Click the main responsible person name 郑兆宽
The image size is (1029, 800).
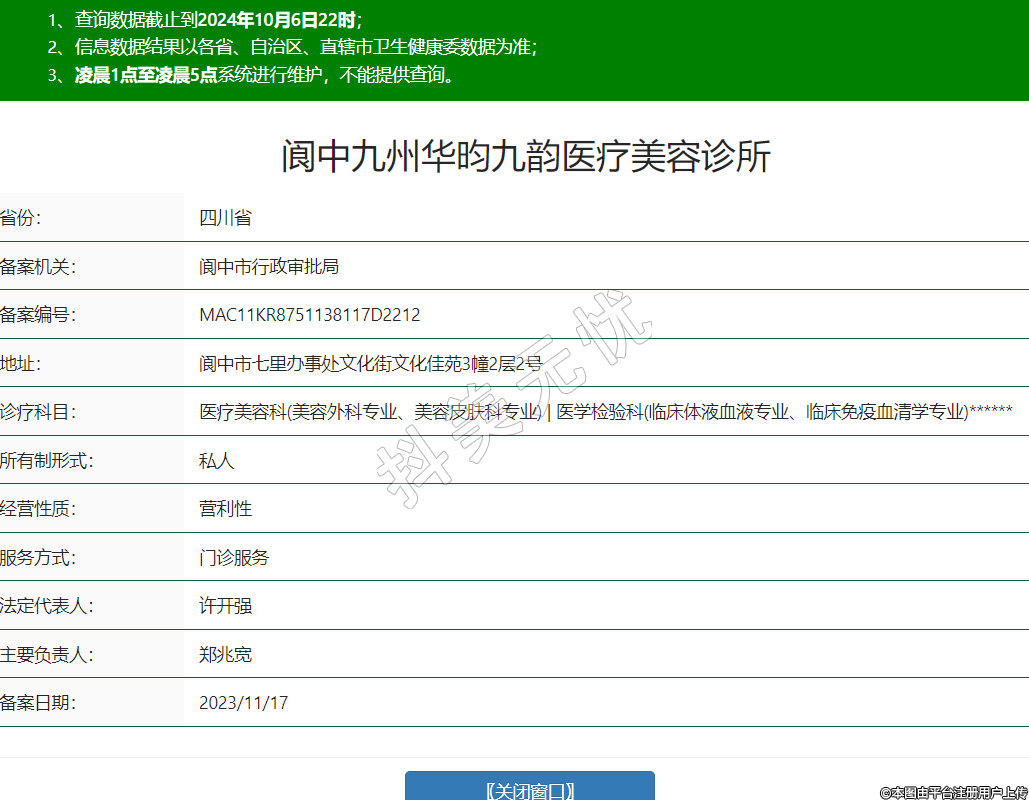coord(225,655)
